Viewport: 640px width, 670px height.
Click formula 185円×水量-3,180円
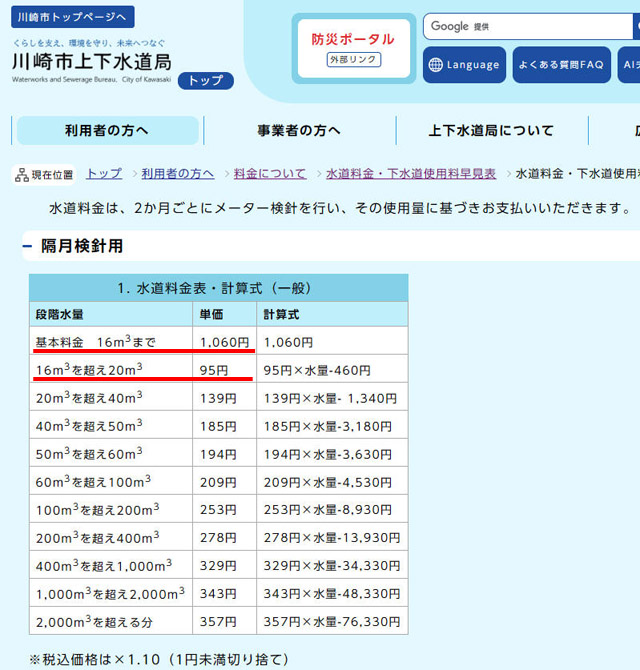point(332,425)
